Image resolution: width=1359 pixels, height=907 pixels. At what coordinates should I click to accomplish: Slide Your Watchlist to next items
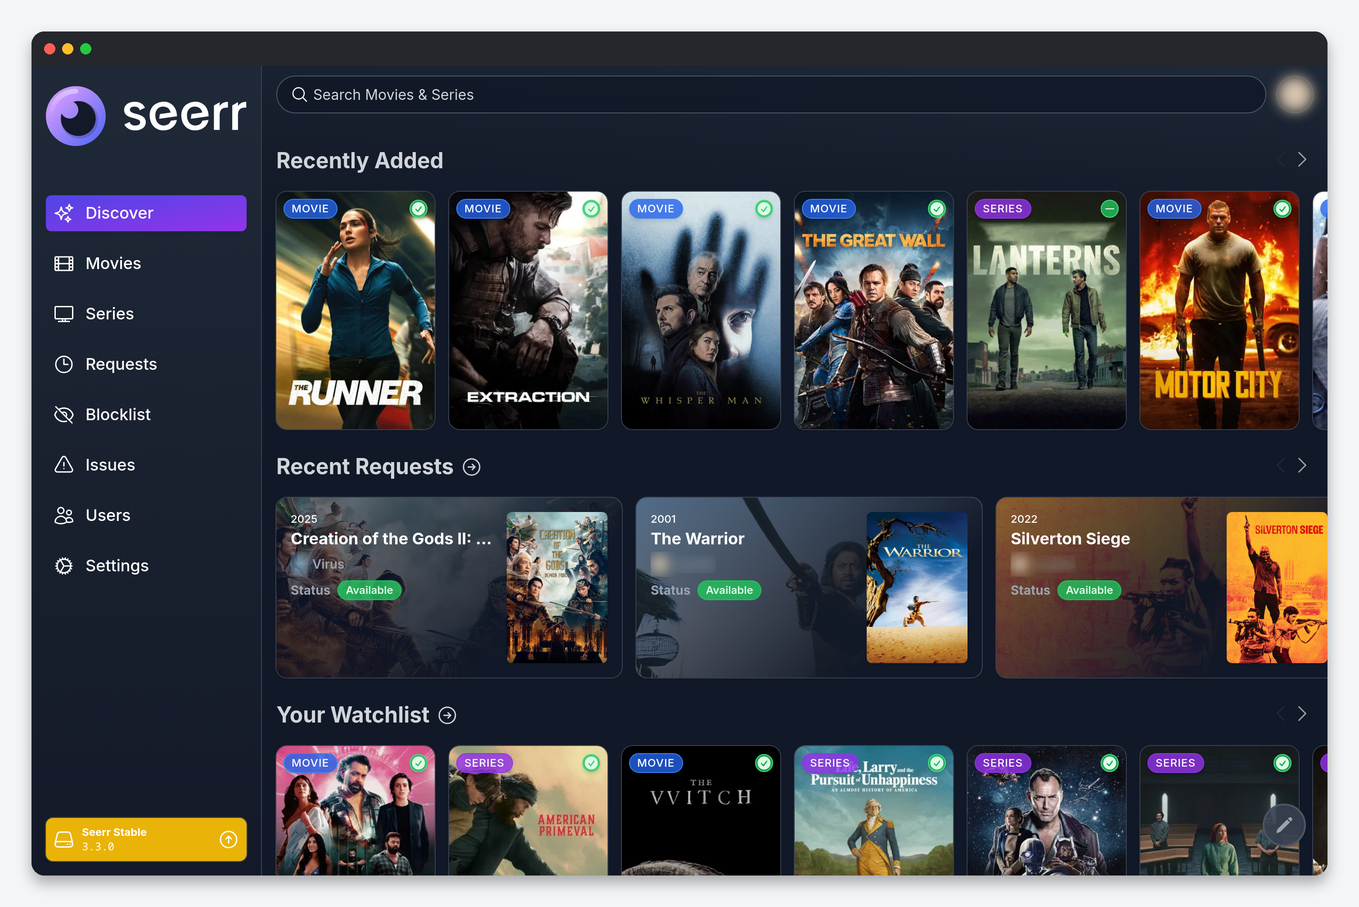tap(1302, 714)
